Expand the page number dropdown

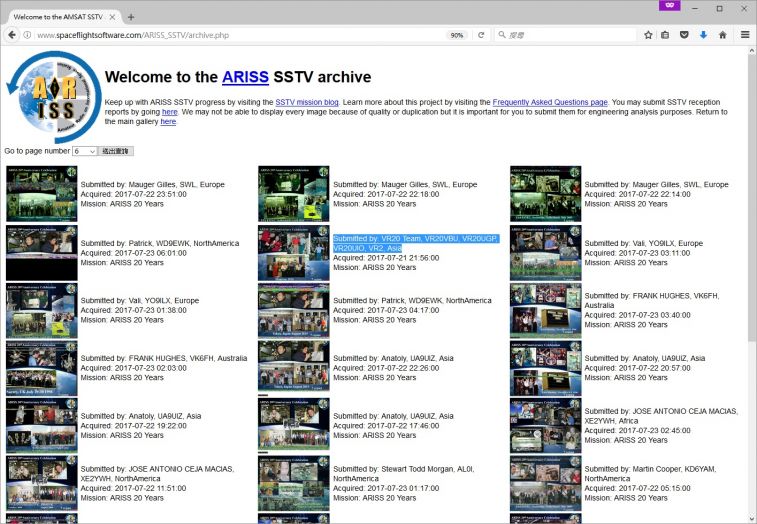point(85,151)
